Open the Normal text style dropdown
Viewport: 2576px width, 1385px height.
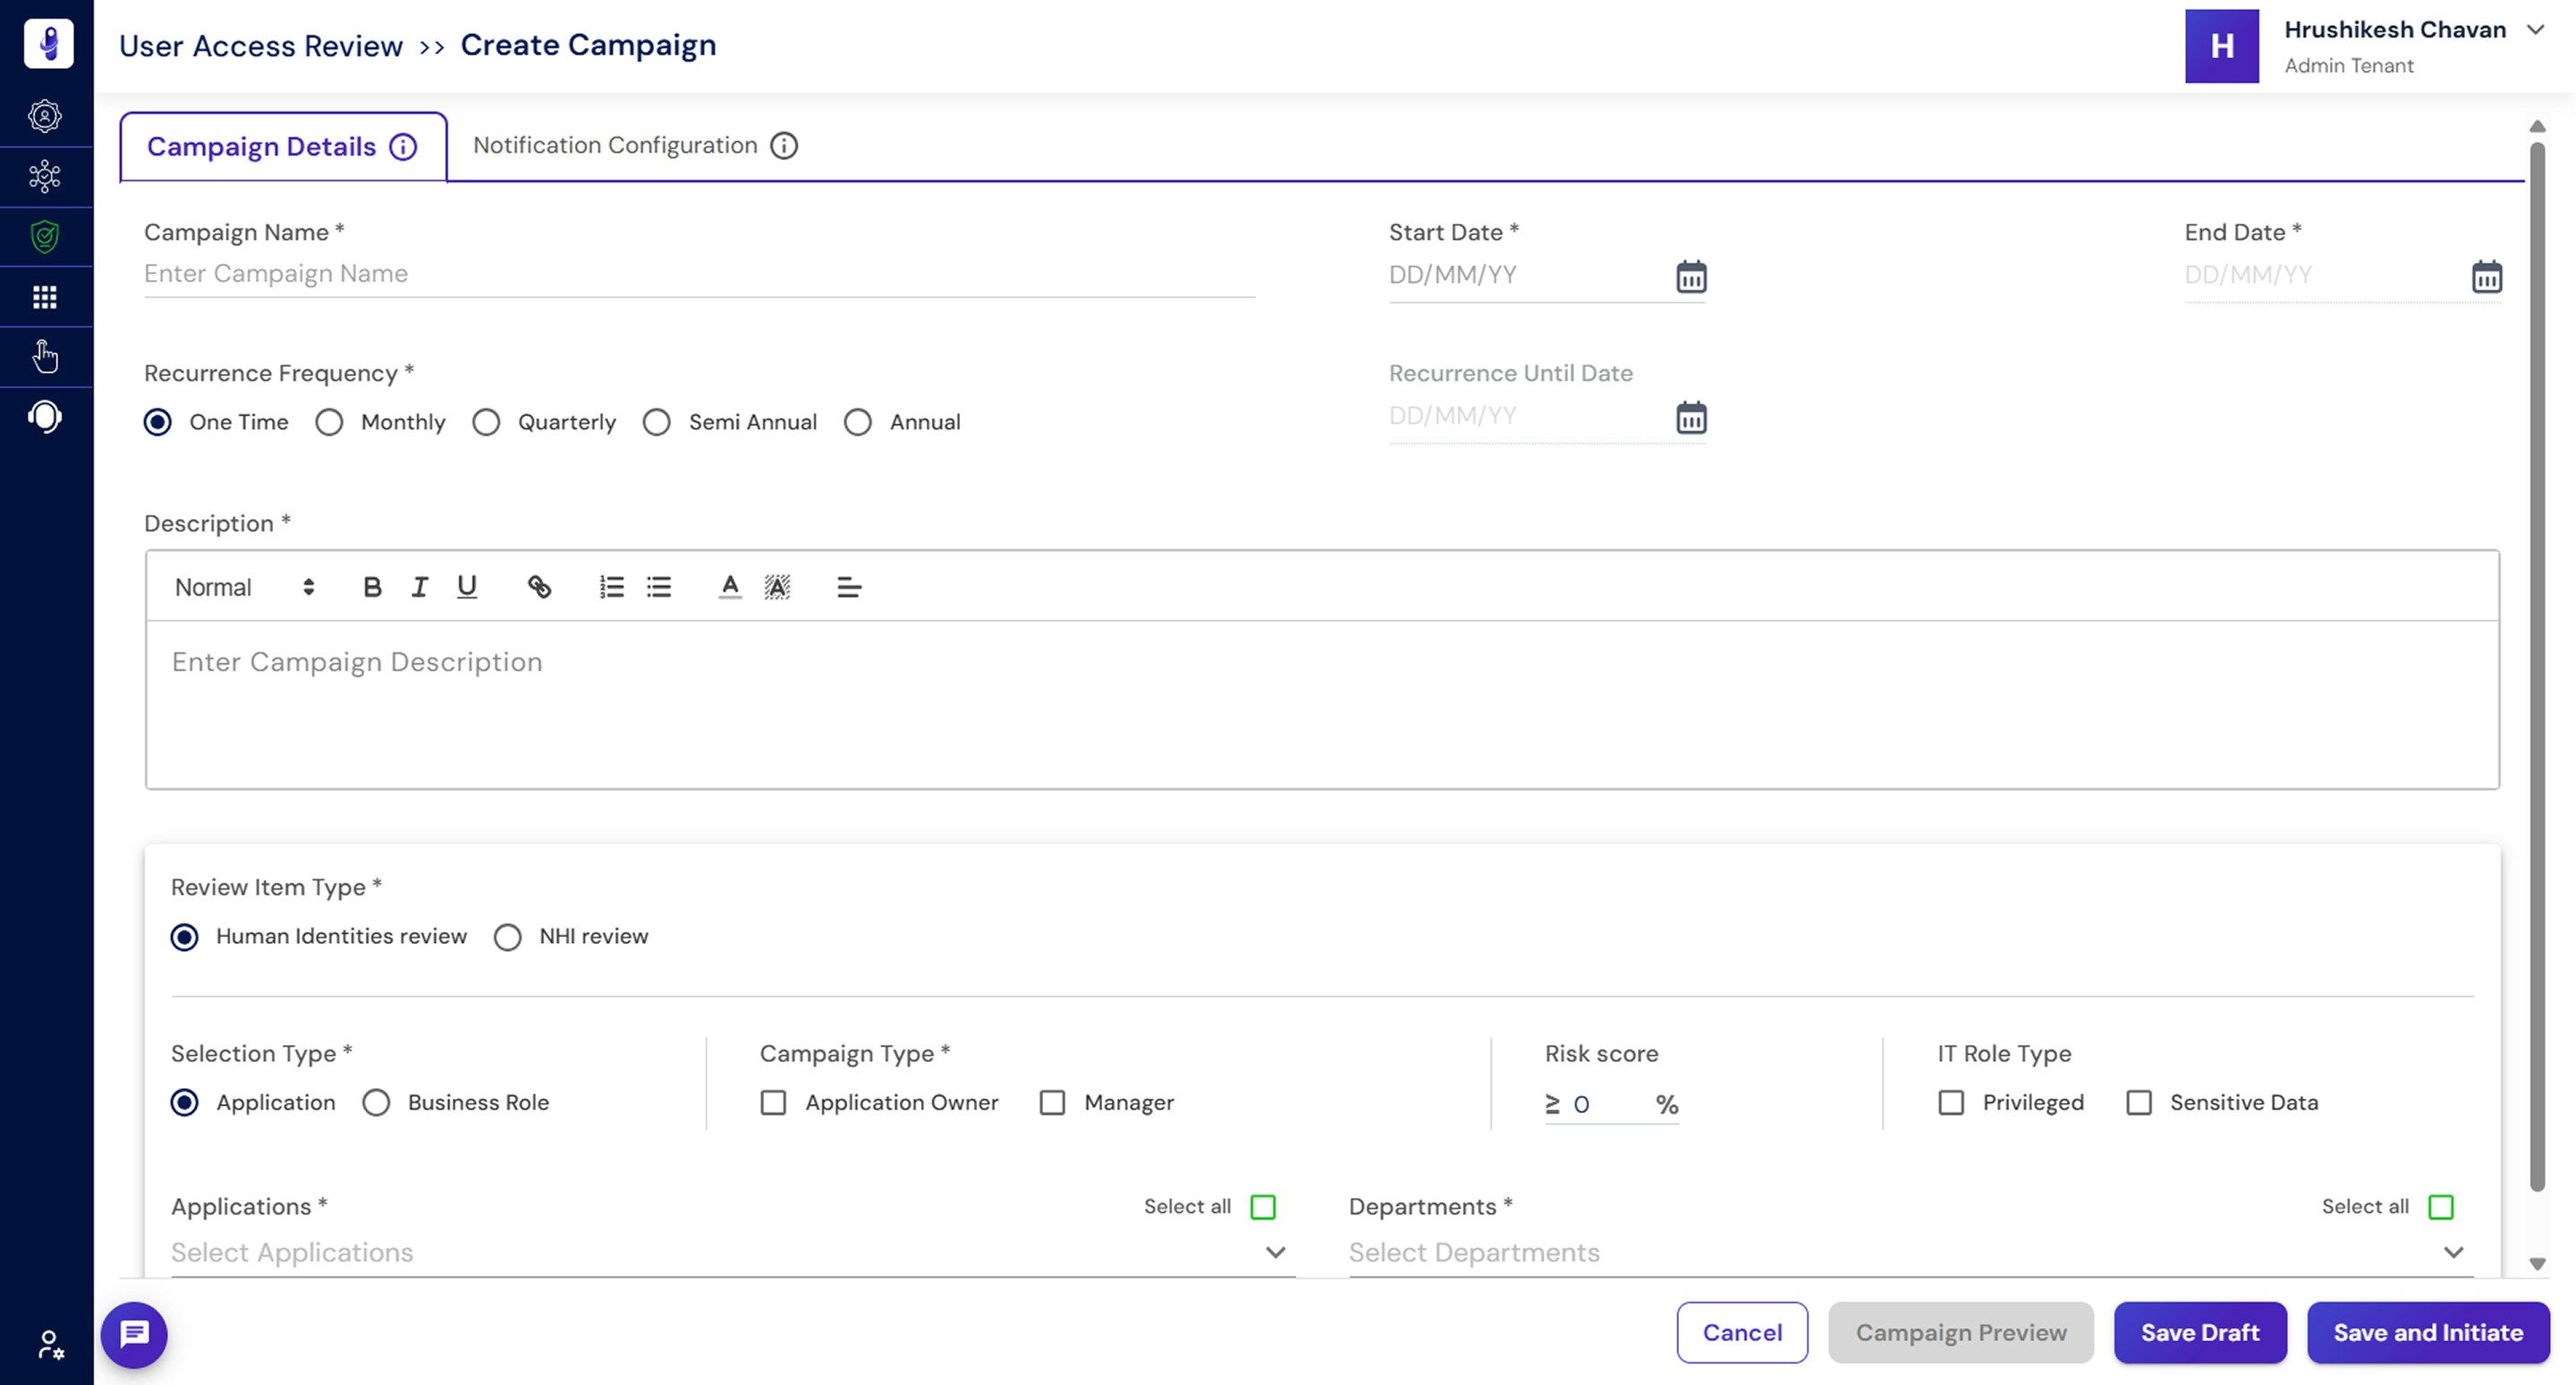point(240,587)
